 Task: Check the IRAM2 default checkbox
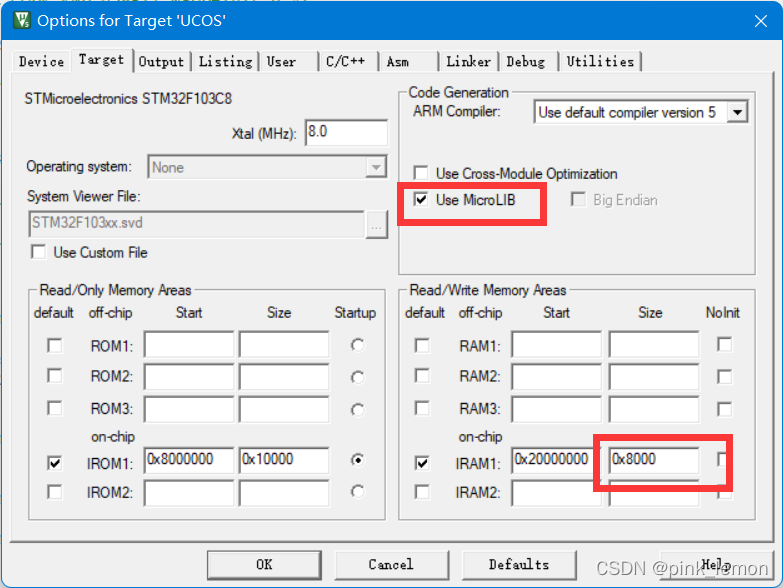422,492
